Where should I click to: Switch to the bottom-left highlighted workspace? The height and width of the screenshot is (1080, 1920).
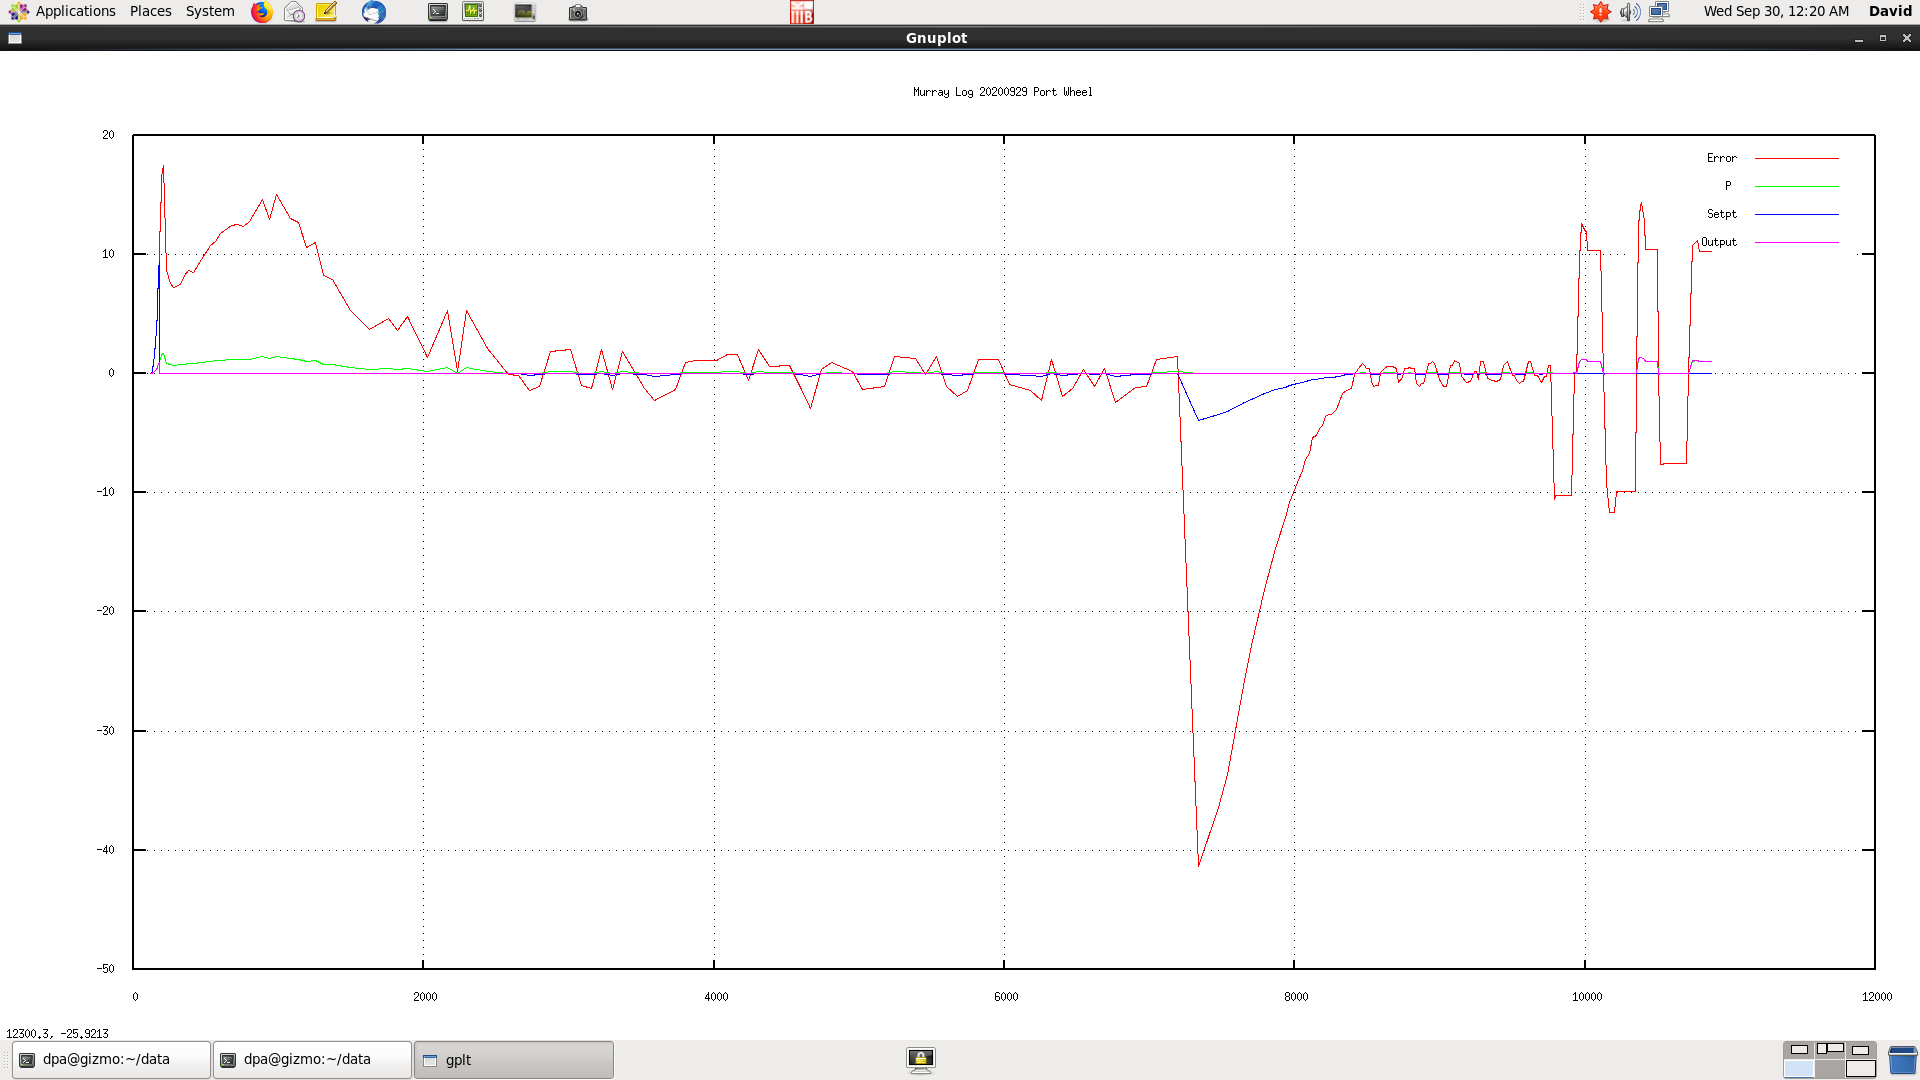[1799, 1069]
